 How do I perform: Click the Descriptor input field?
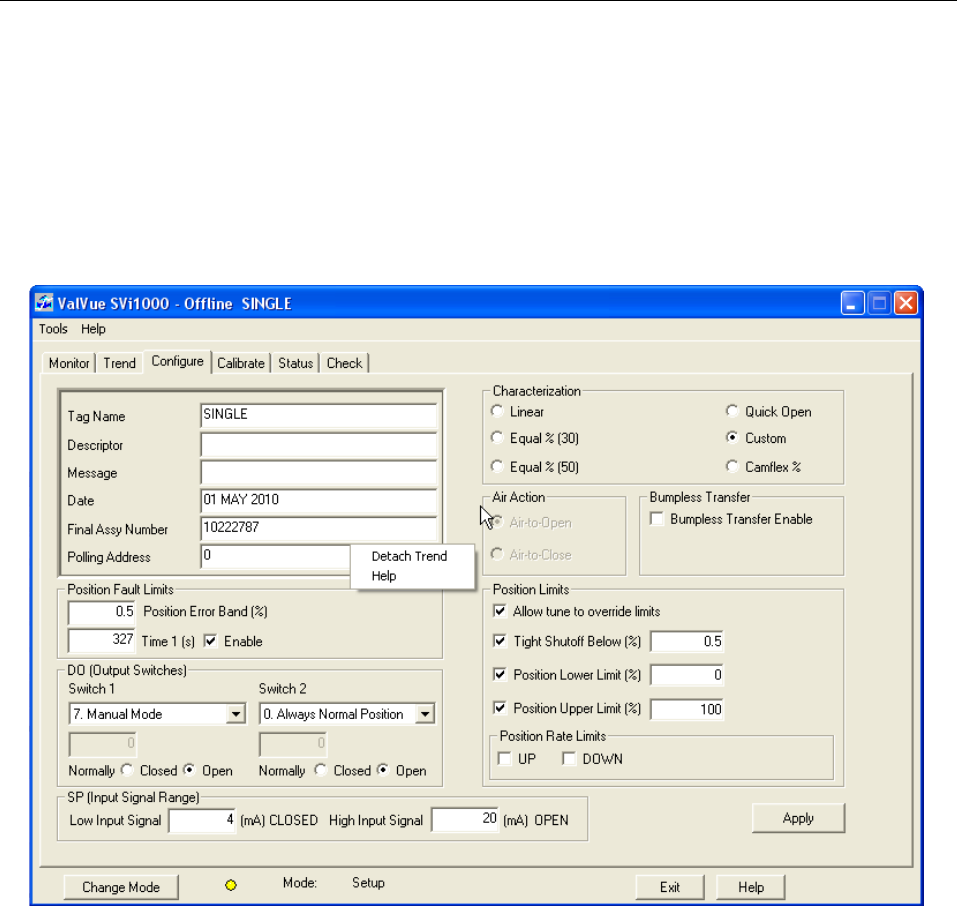[319, 444]
